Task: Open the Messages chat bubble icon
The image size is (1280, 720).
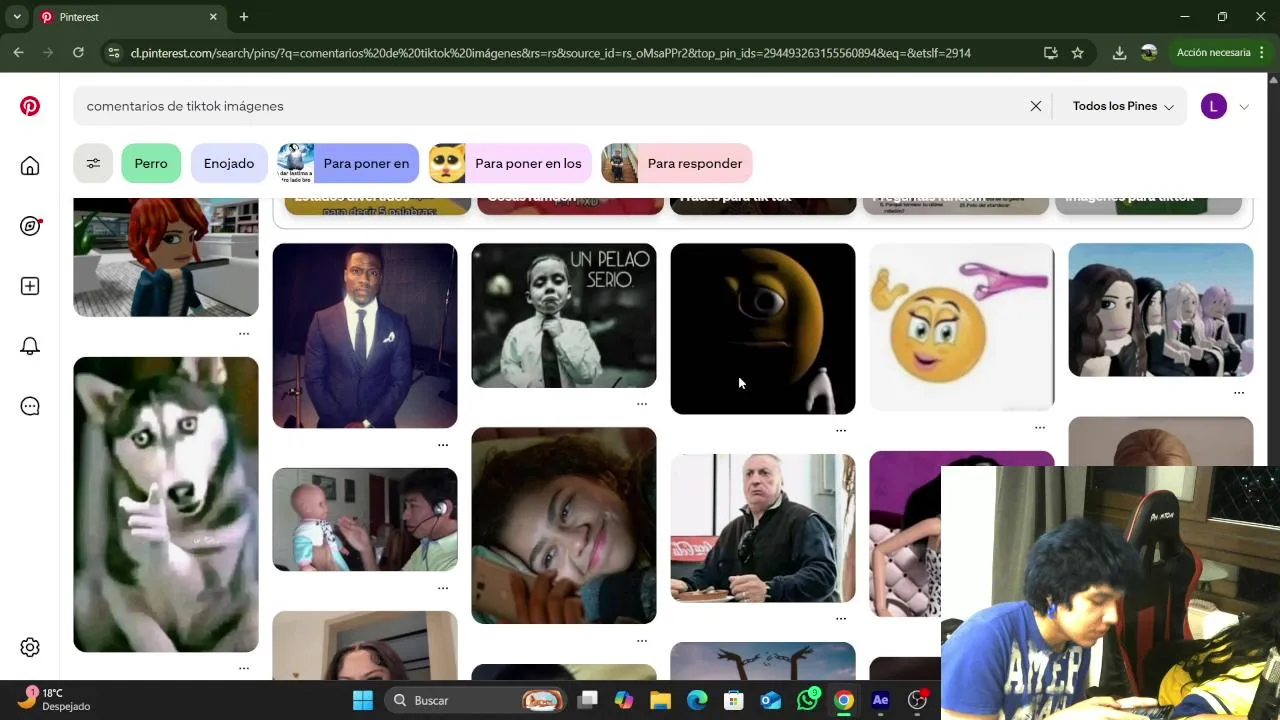Action: coord(30,406)
